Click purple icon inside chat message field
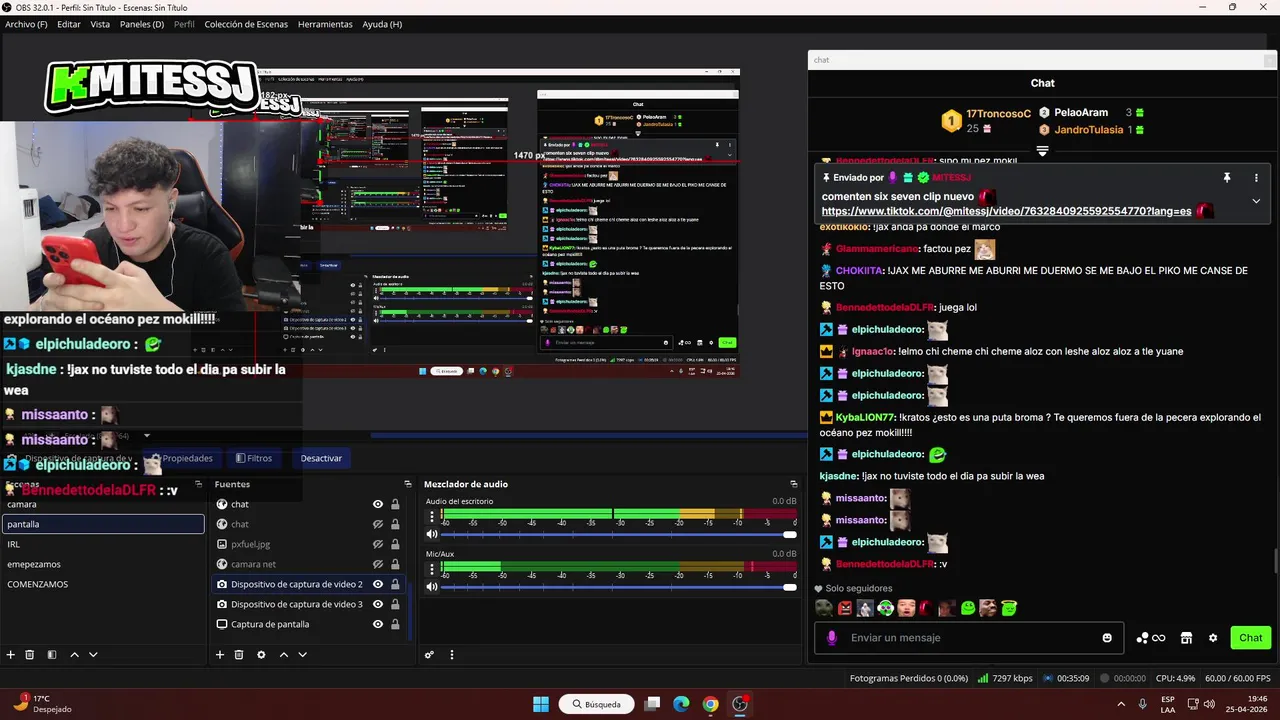 832,638
